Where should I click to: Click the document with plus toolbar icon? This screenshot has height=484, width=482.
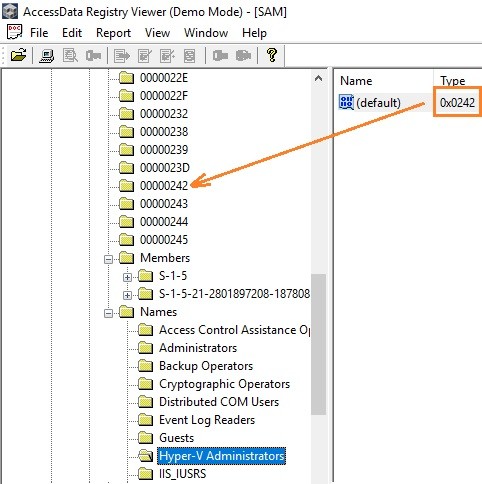167,55
